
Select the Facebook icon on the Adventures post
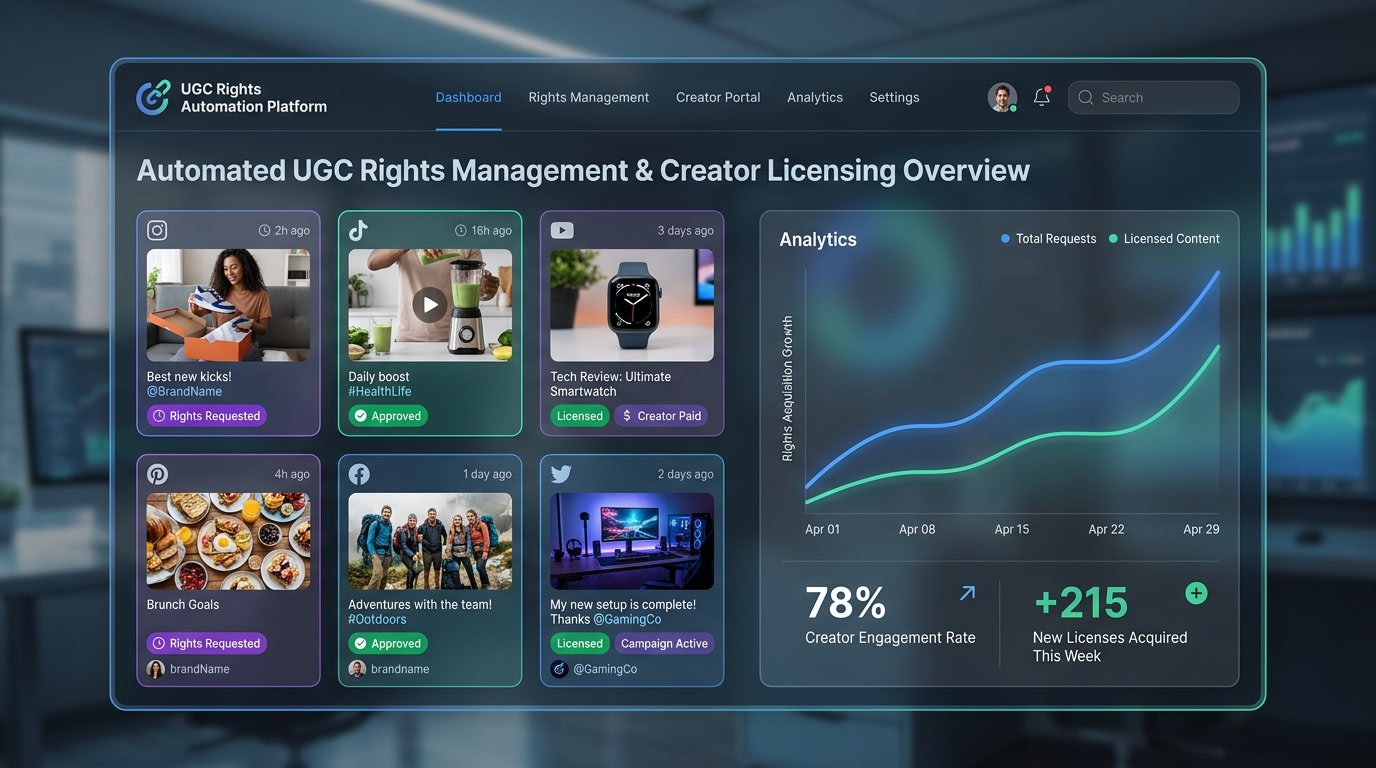359,473
